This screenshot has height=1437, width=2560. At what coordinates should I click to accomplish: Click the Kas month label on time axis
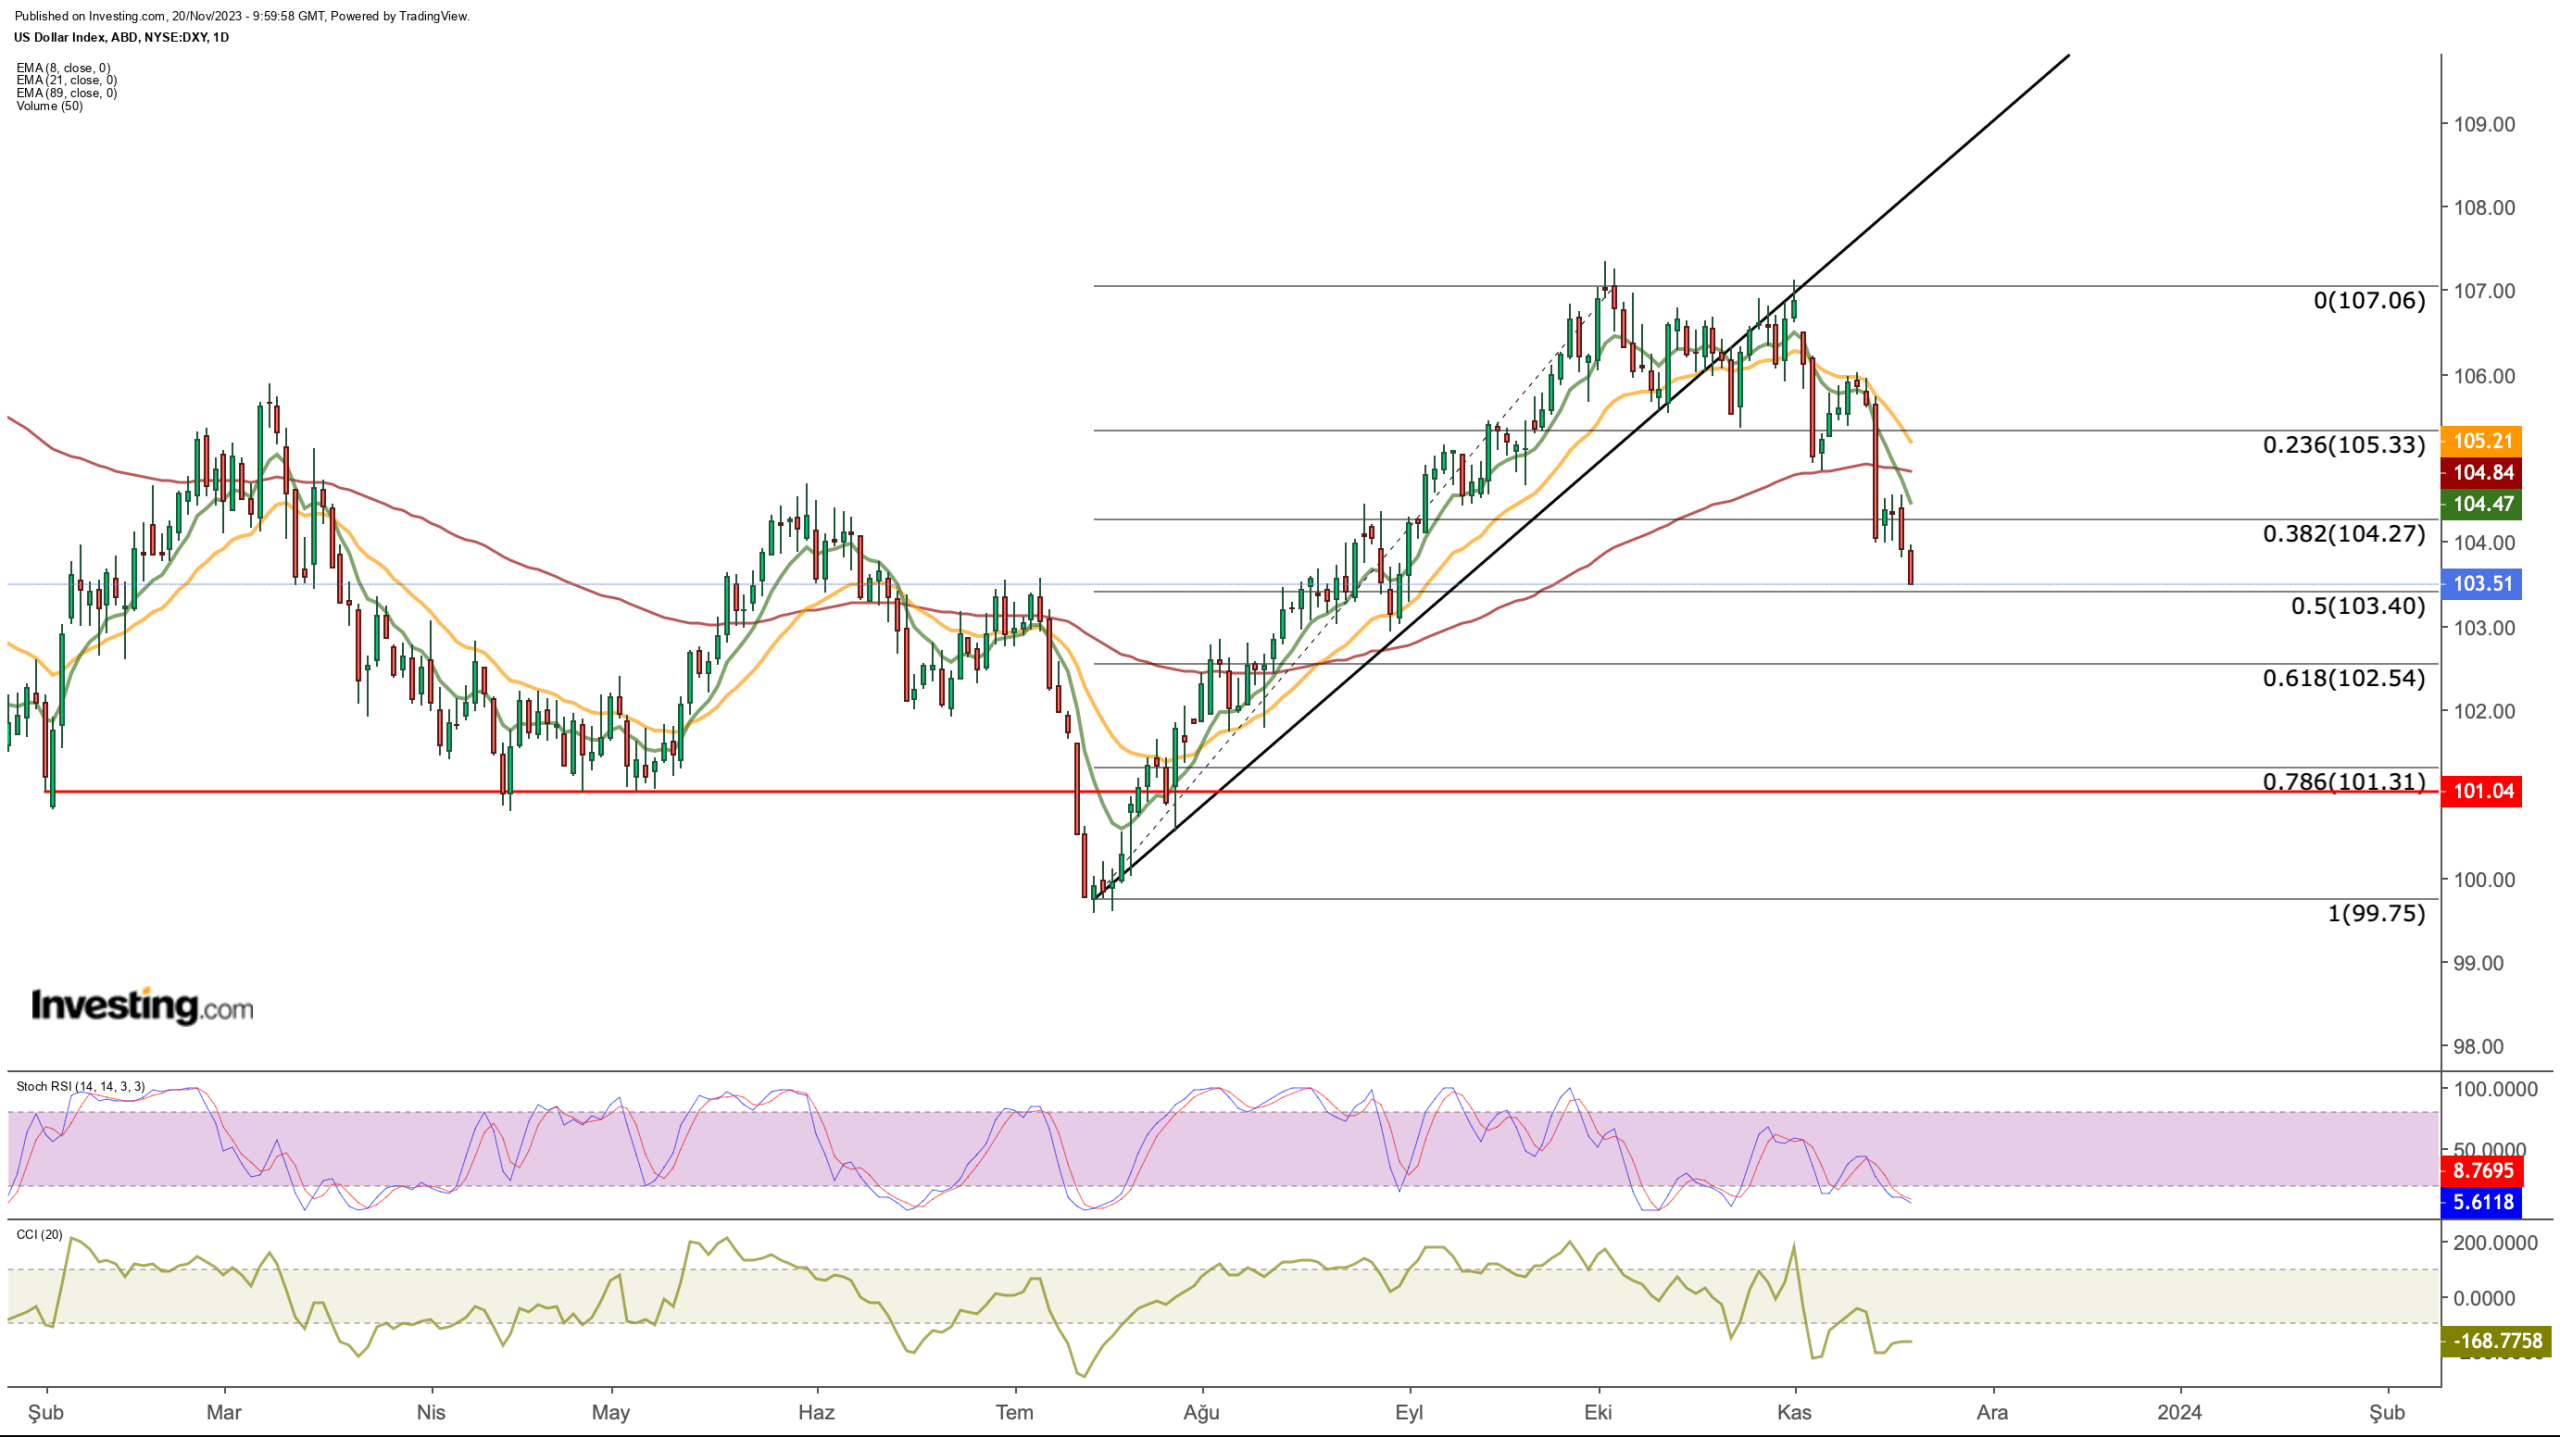tap(1794, 1412)
